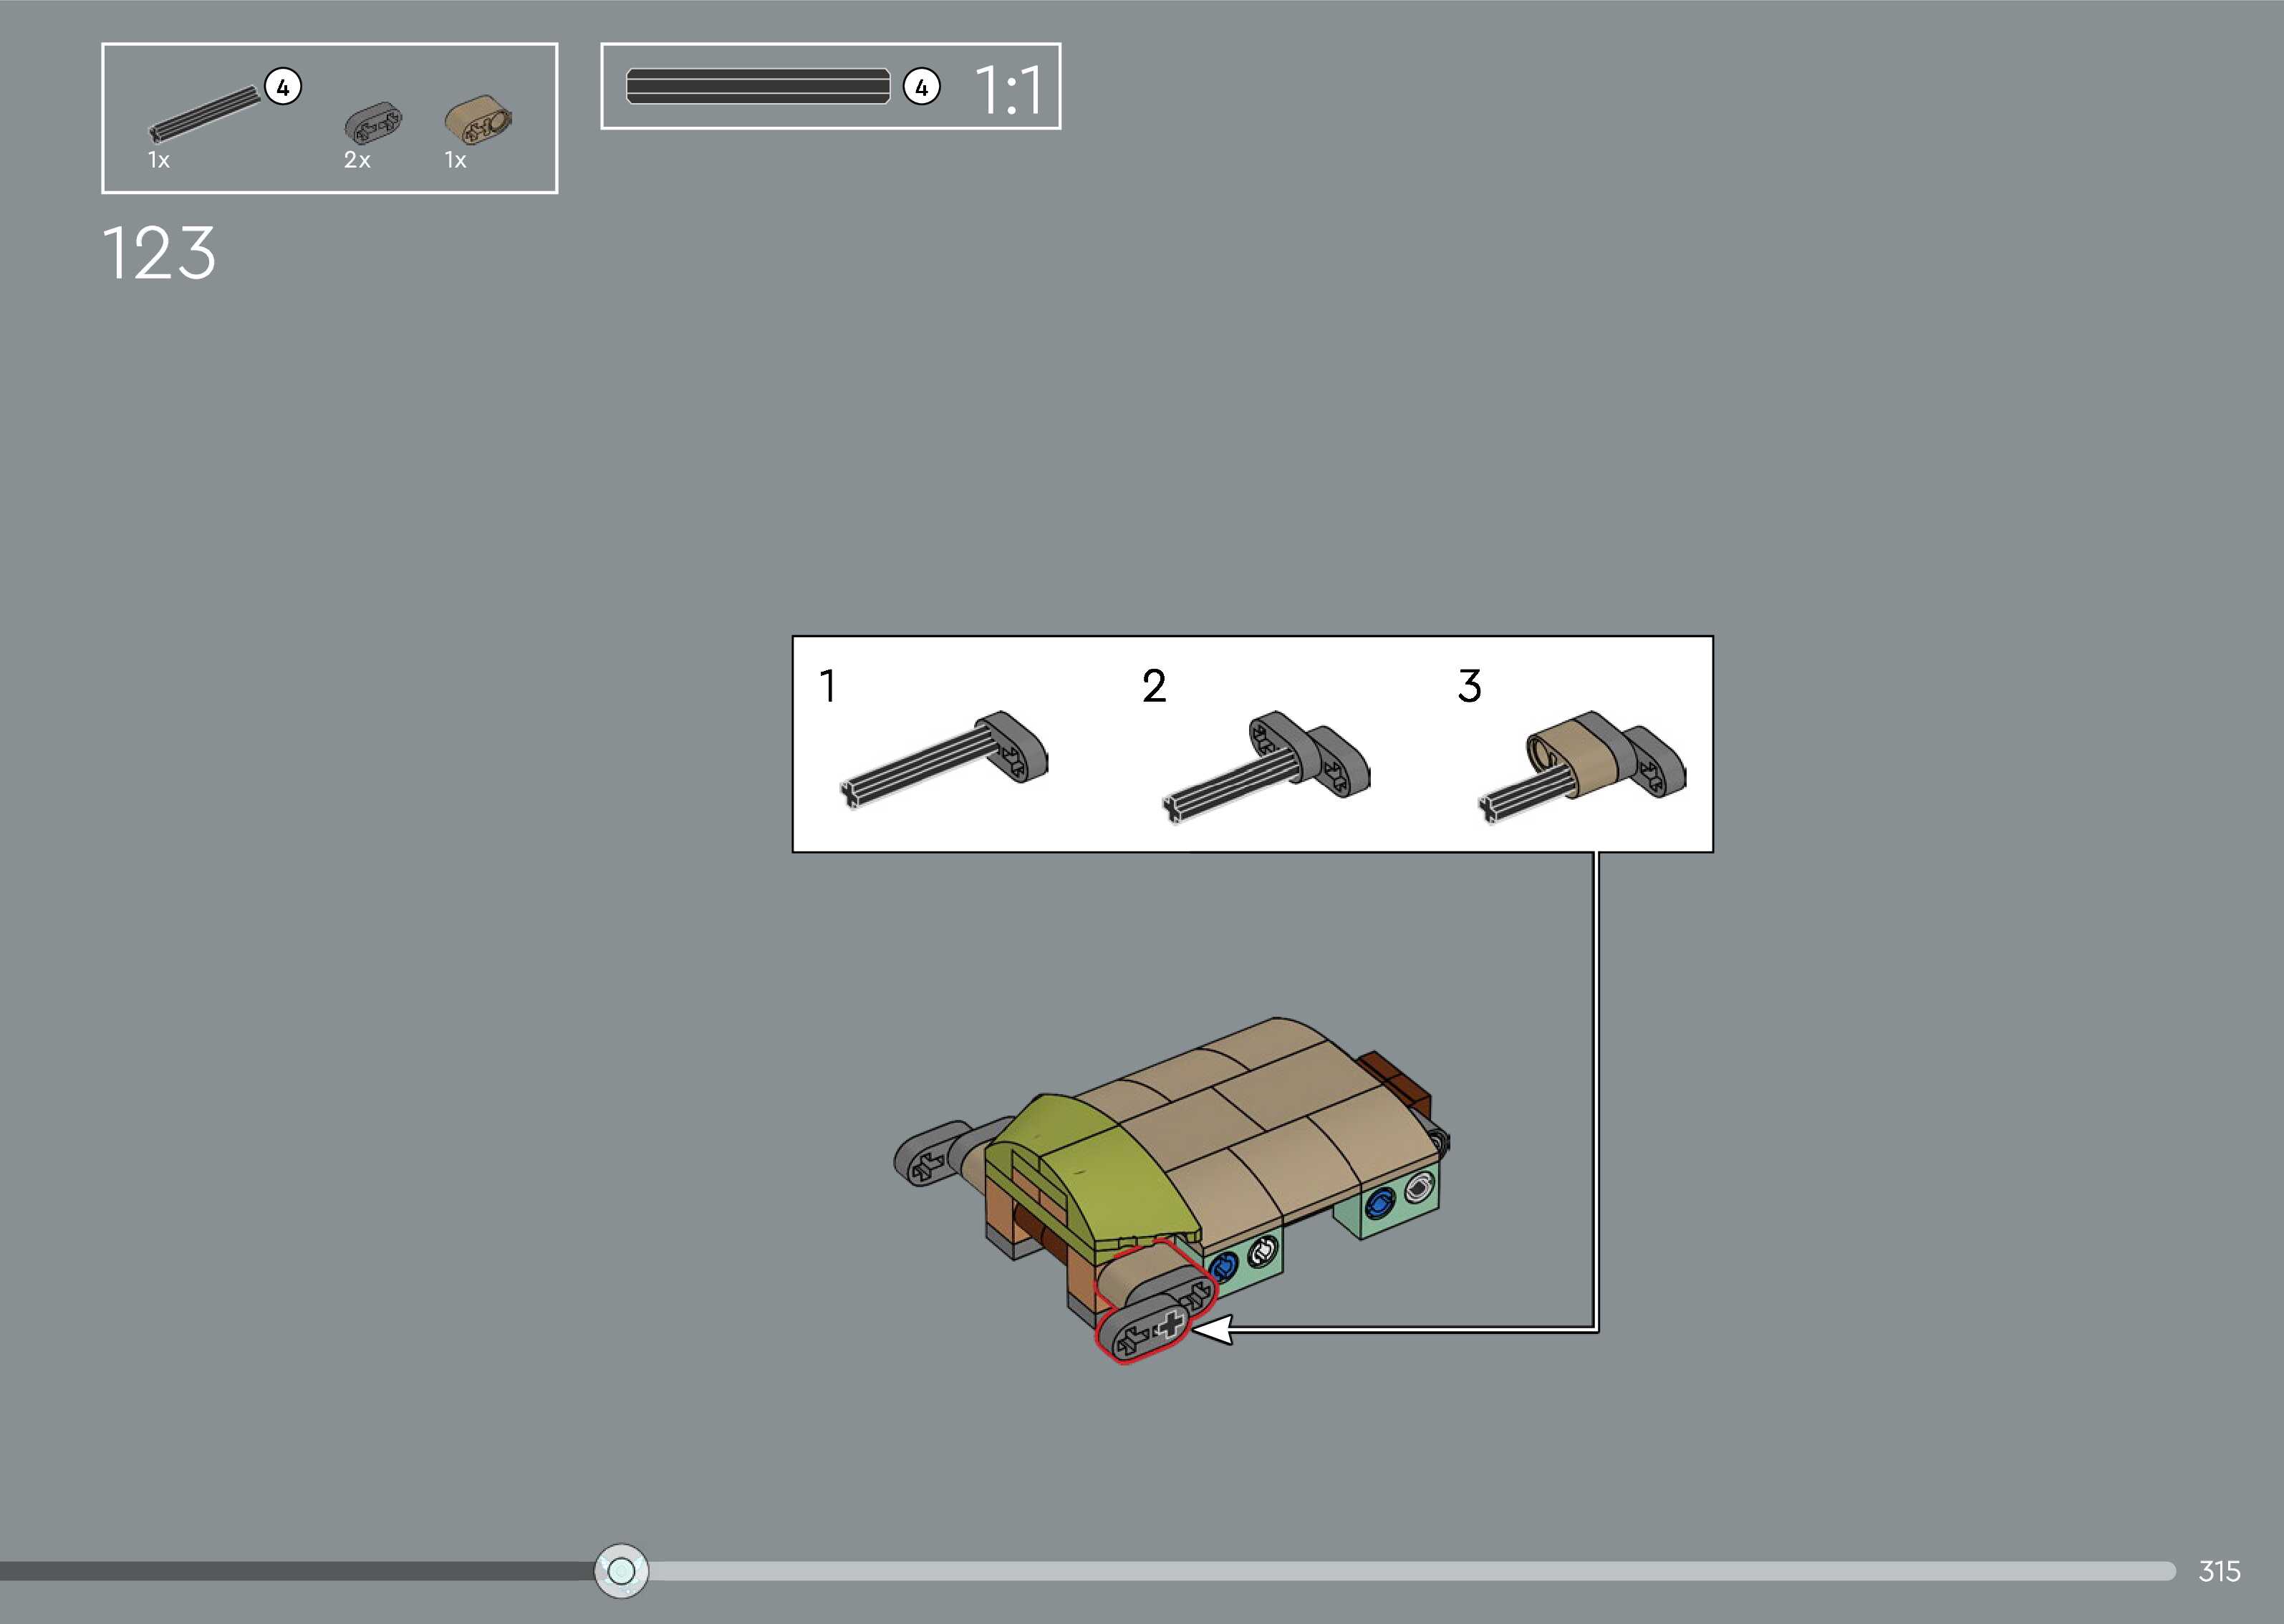Click the grey liftarm on model's left side
The height and width of the screenshot is (1624, 2284).
click(925, 1158)
